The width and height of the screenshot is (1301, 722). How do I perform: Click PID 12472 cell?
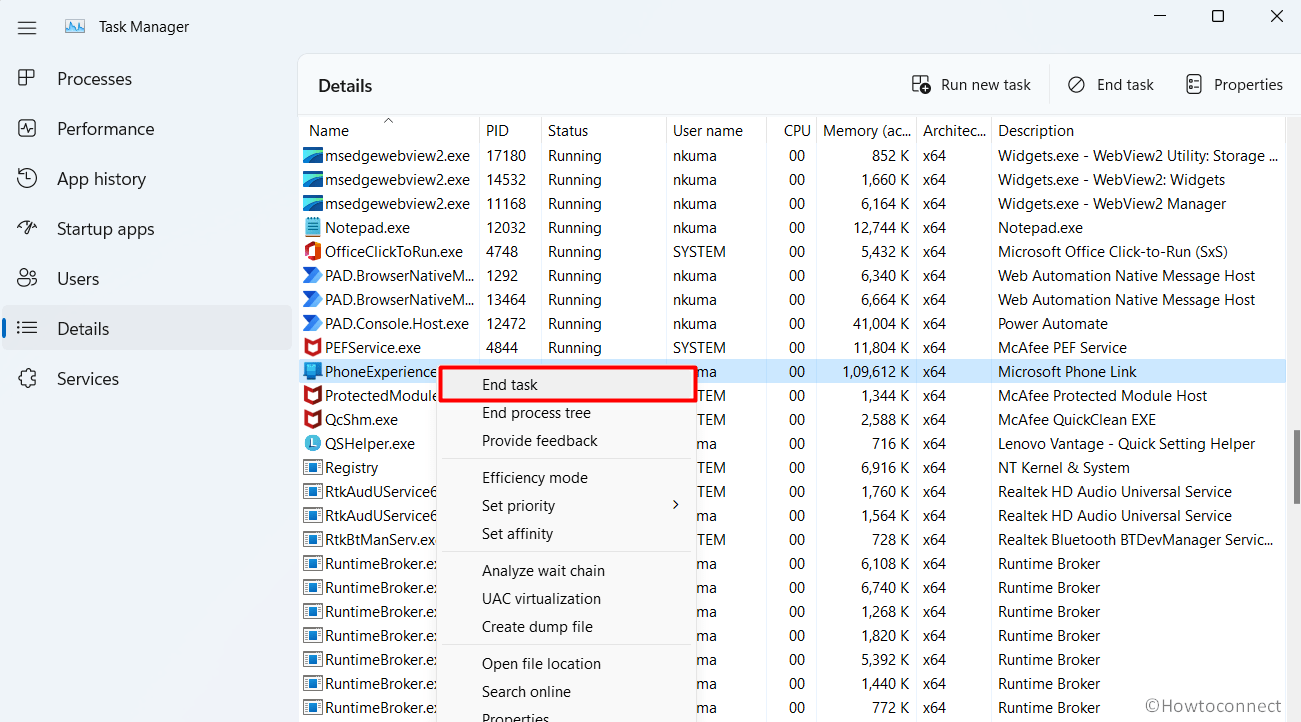(506, 324)
